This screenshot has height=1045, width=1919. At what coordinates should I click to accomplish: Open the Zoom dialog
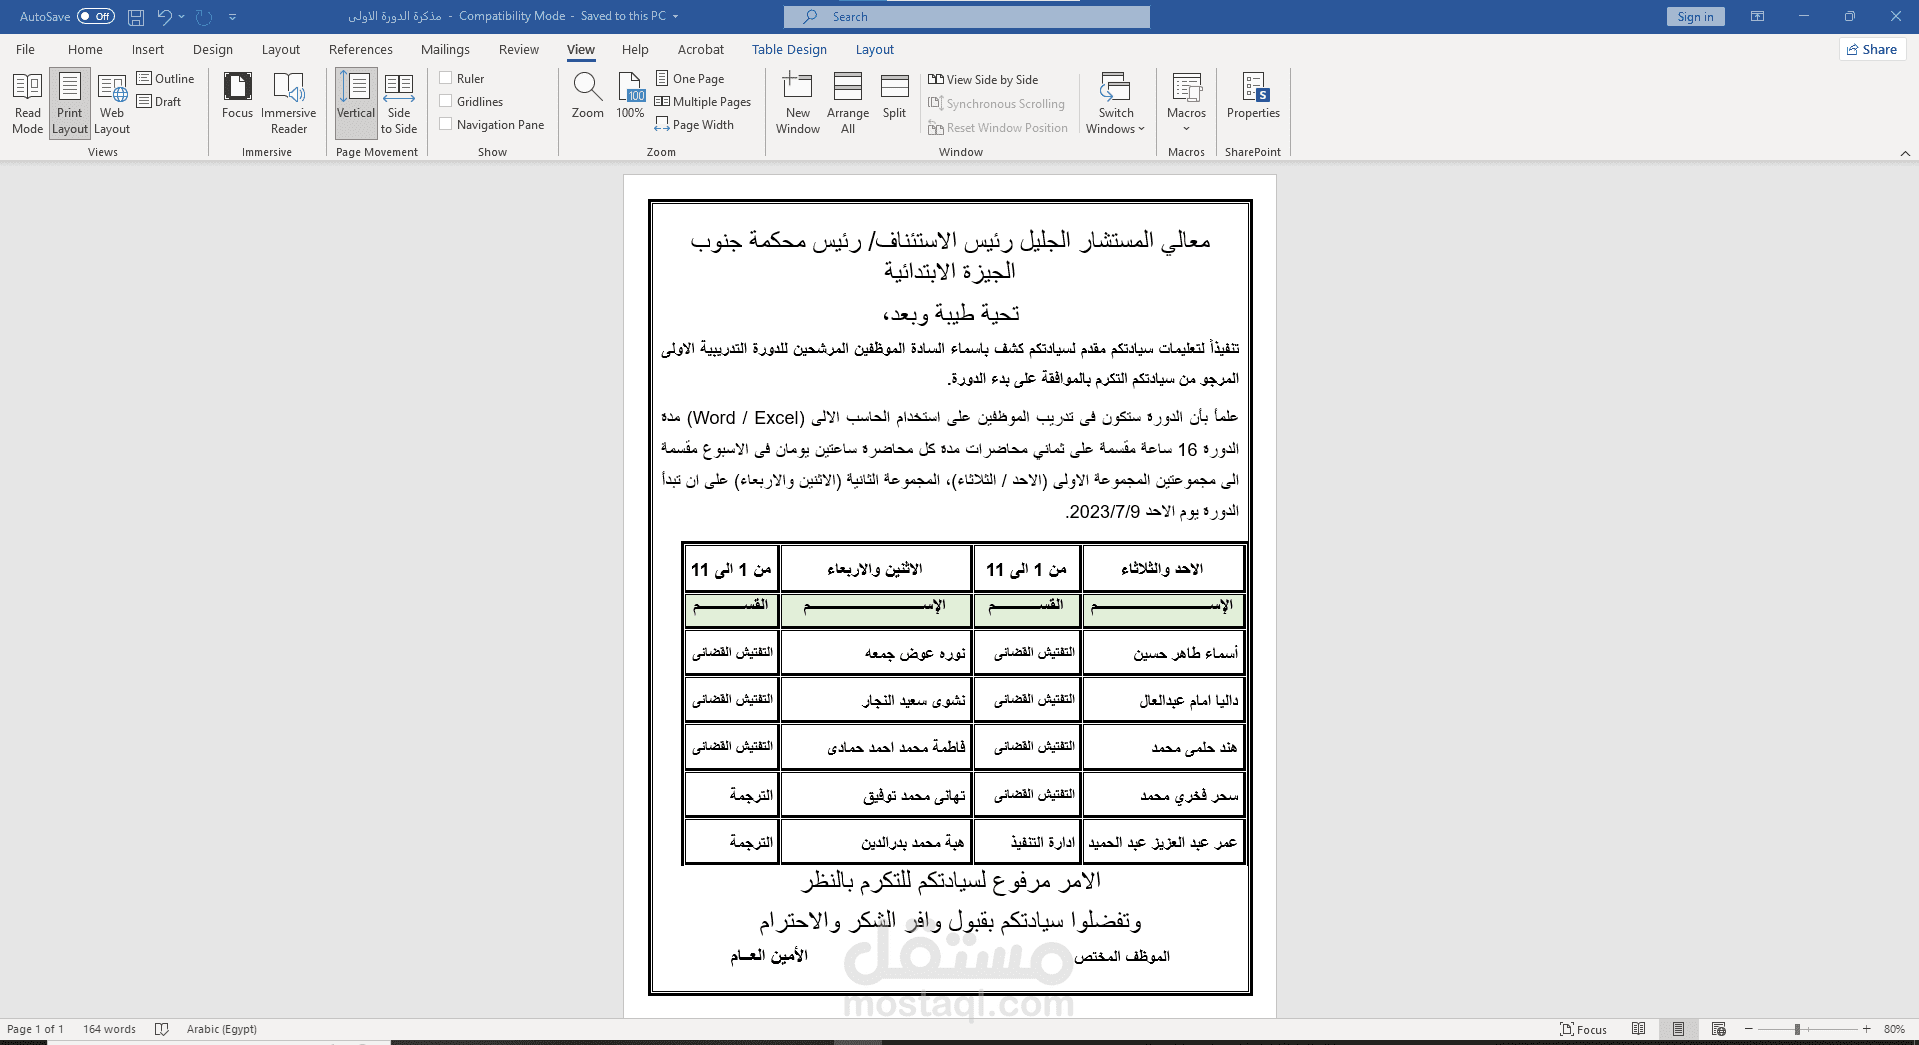tap(588, 96)
